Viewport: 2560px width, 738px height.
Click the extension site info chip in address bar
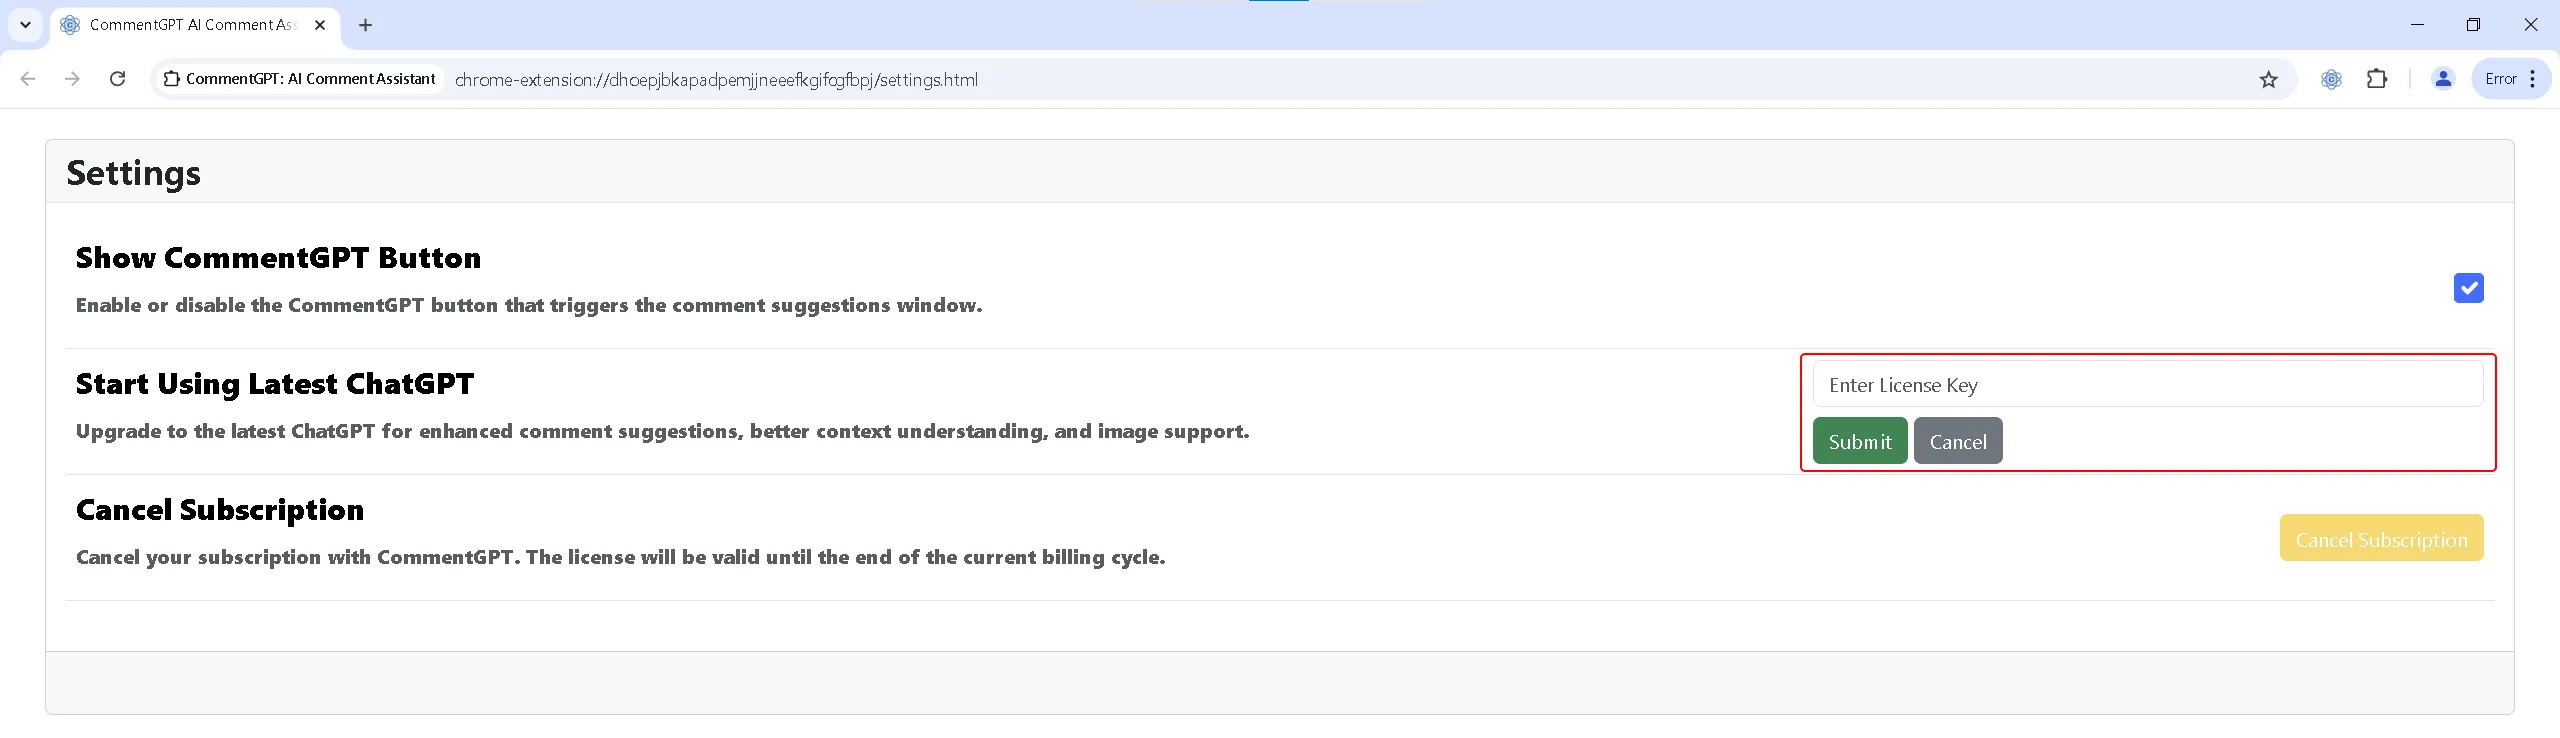299,79
